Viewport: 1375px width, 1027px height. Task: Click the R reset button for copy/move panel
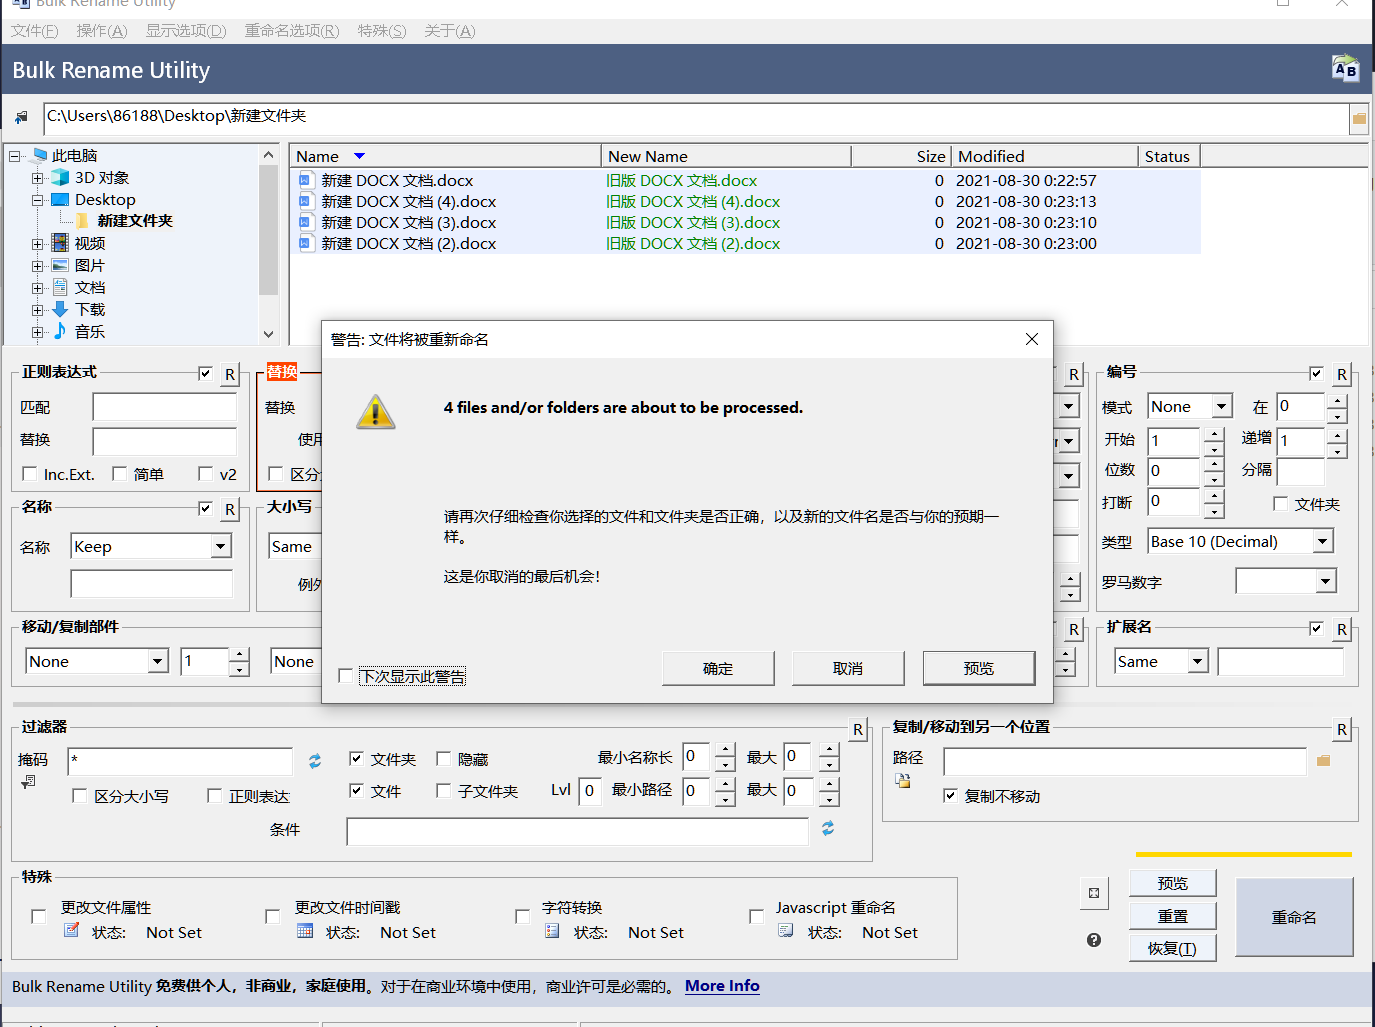(x=1342, y=729)
